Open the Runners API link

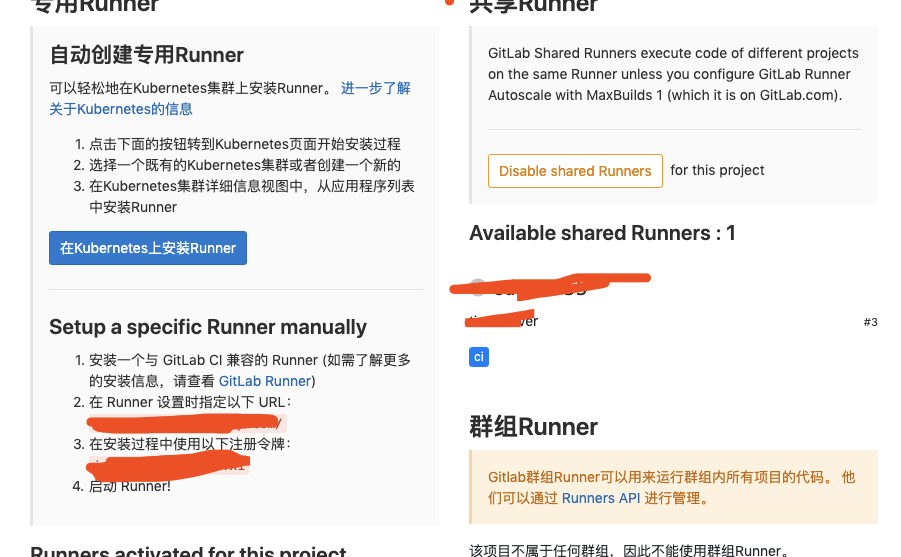coord(600,498)
